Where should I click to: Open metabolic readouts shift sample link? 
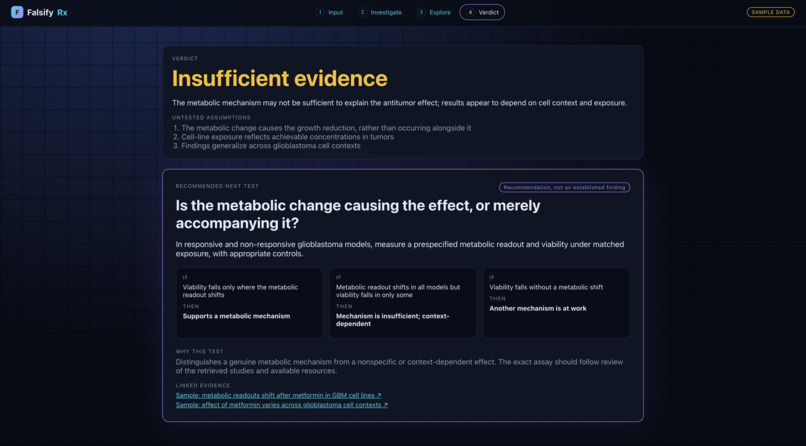click(279, 395)
